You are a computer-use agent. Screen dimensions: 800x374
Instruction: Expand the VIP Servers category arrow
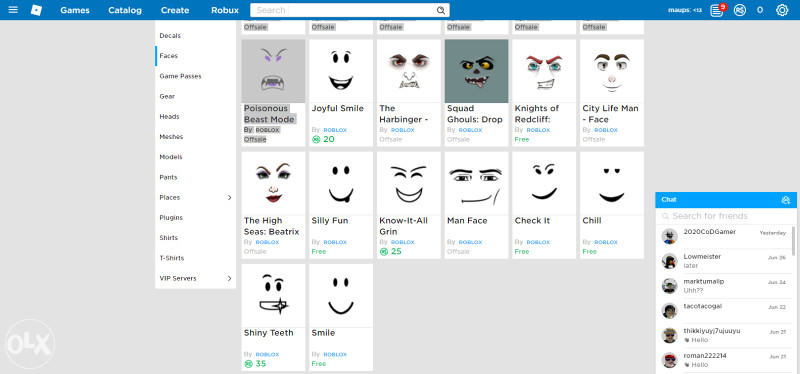229,278
